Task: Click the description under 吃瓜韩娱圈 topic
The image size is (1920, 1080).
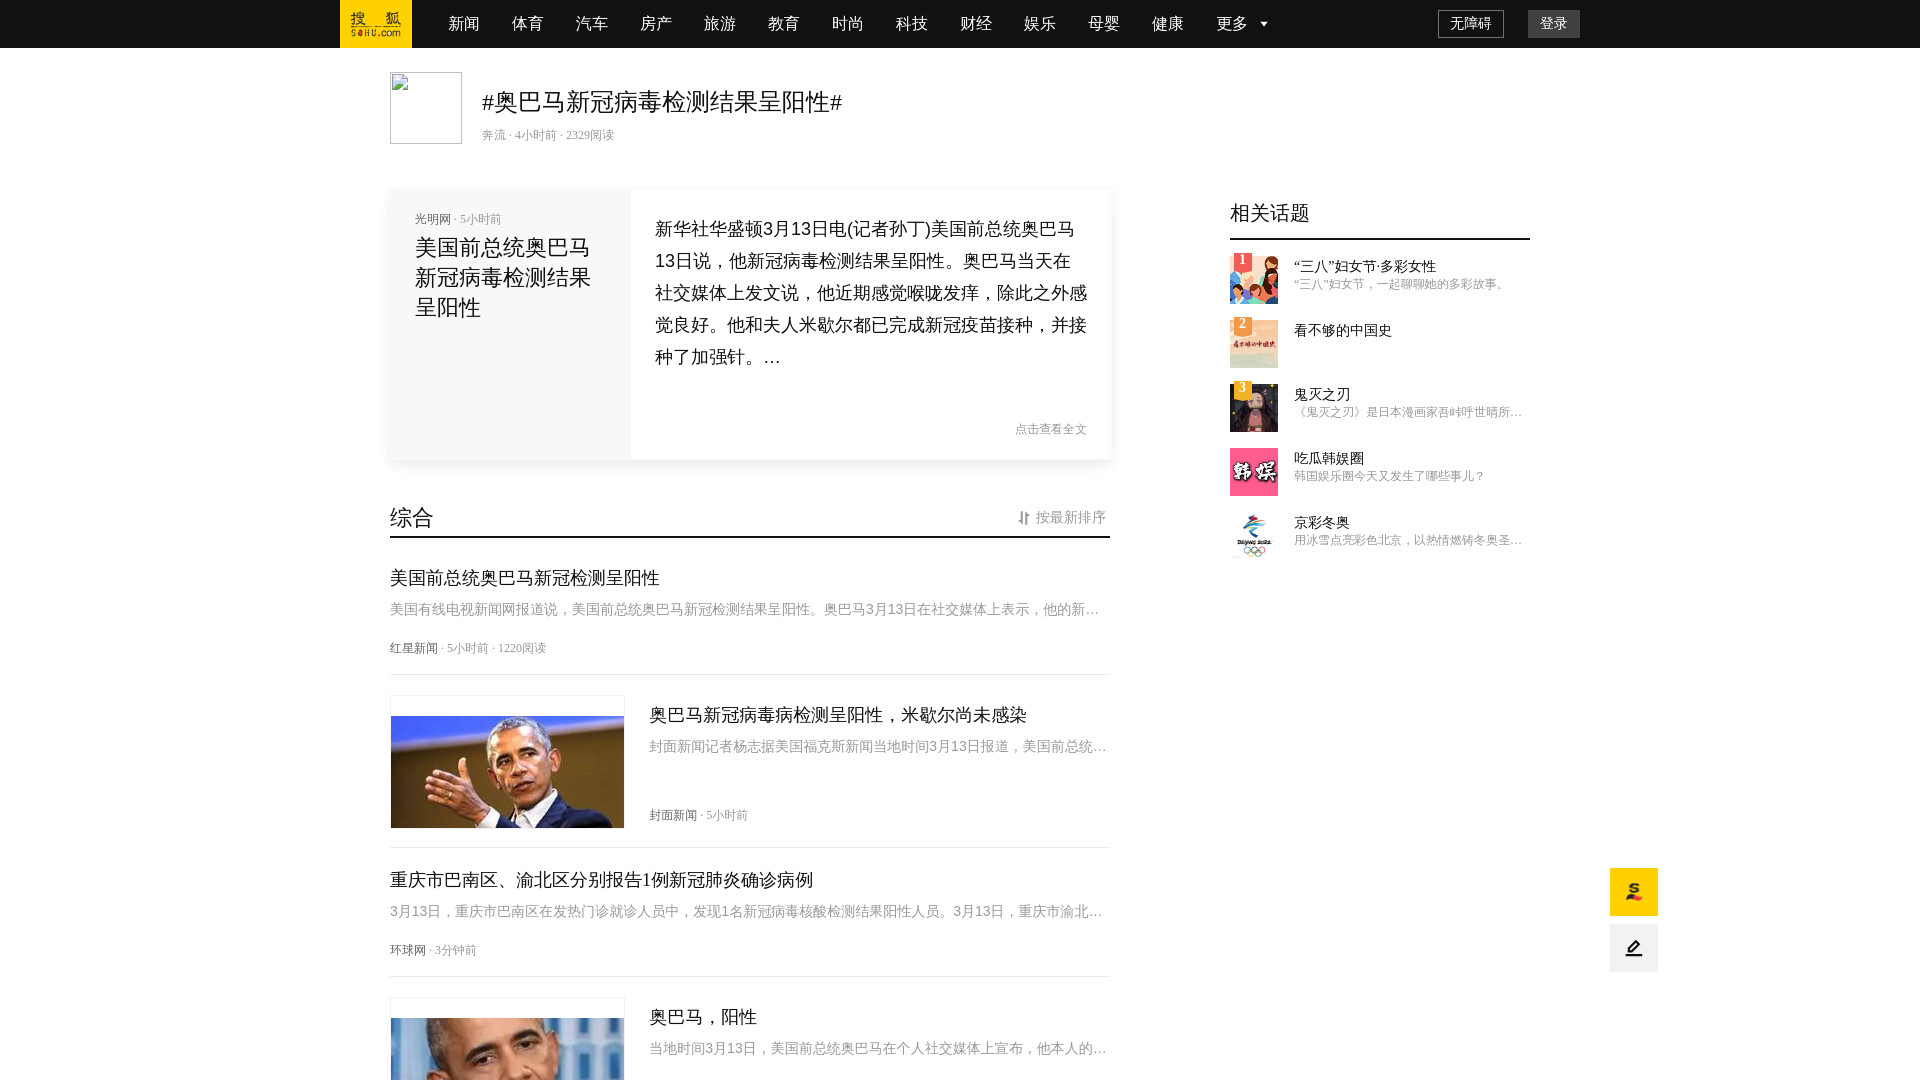Action: point(1389,476)
